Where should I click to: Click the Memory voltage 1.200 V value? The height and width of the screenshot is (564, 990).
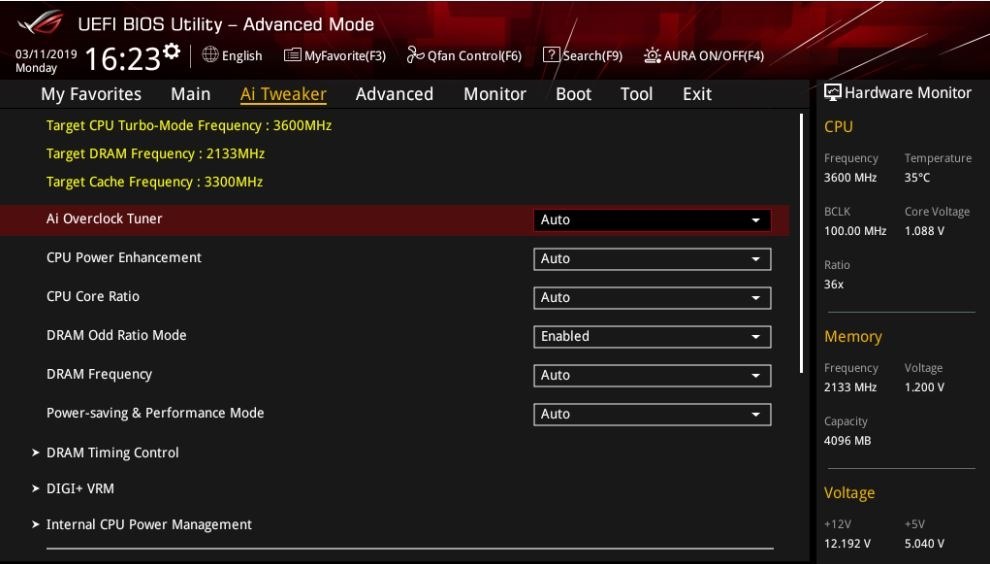pos(924,387)
